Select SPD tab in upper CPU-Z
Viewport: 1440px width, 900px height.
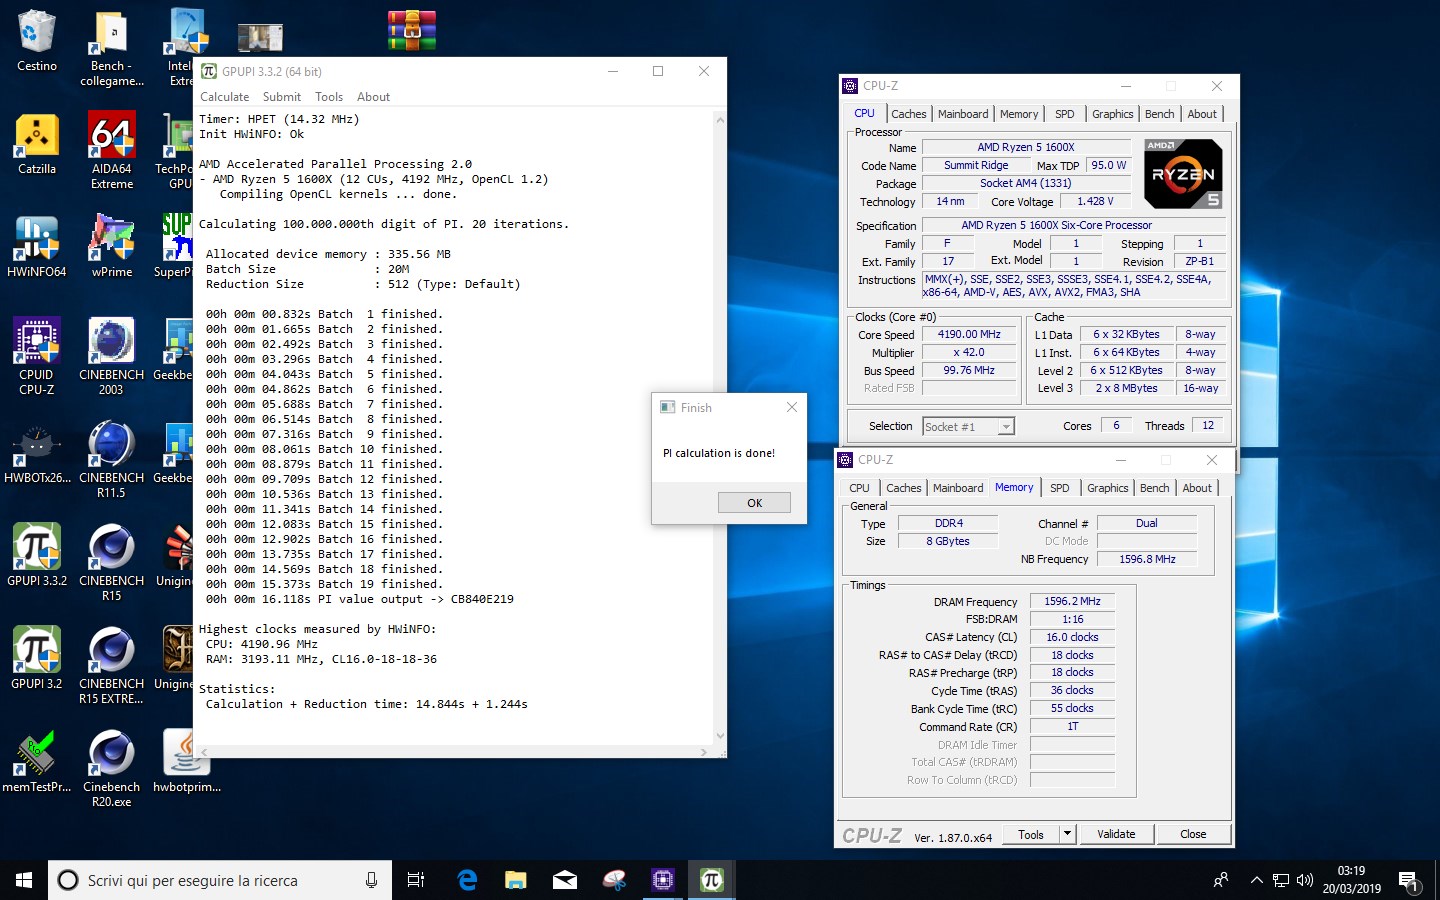point(1065,114)
